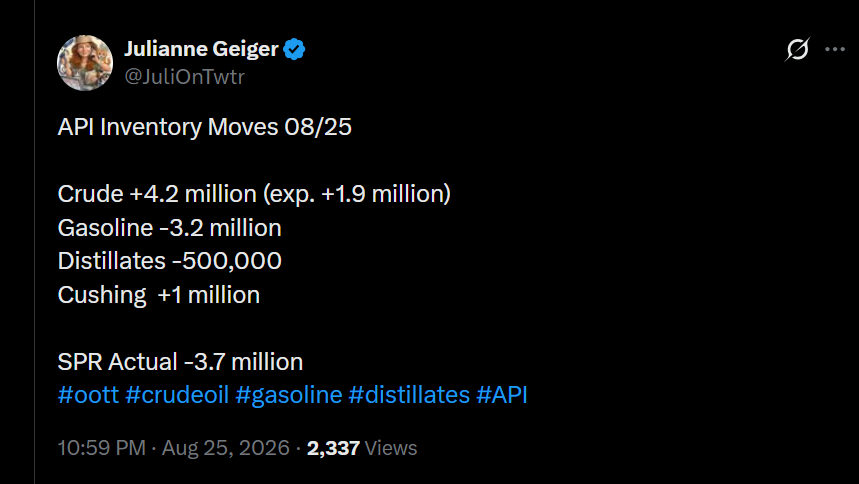859x484 pixels.
Task: Click the Crude +4.2 million line
Action: click(254, 194)
